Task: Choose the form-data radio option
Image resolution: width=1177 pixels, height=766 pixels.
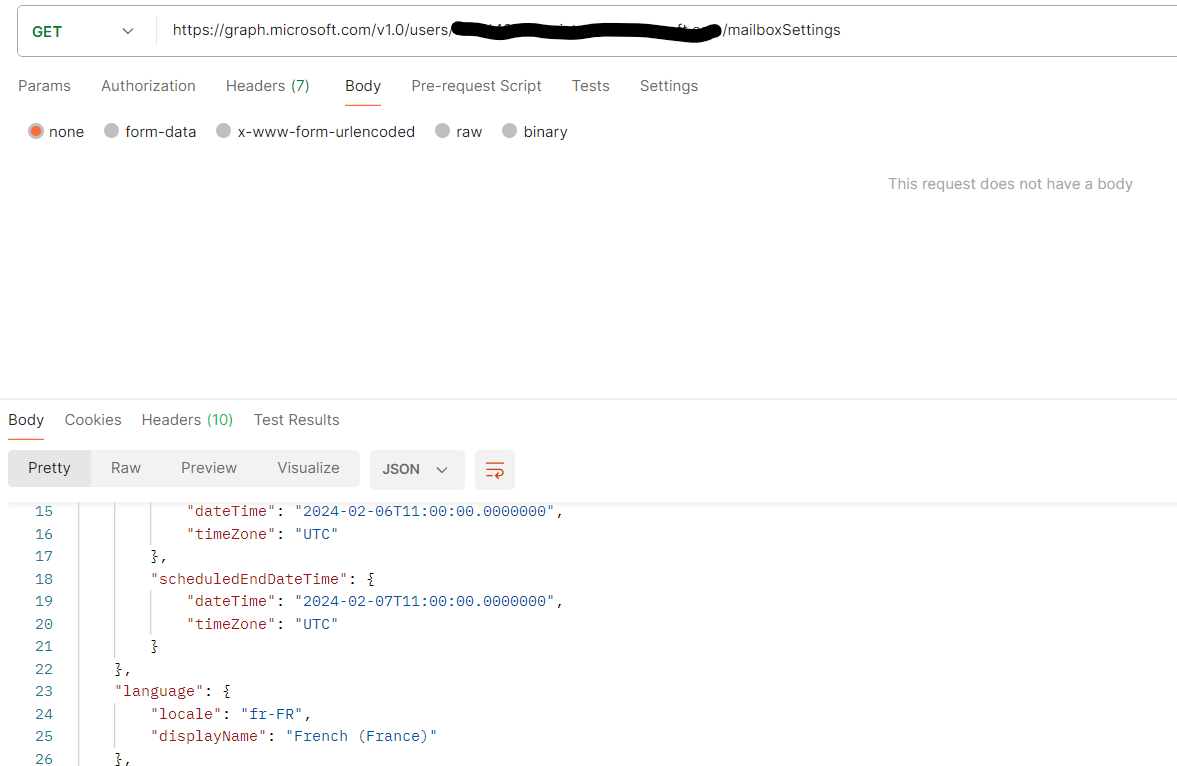Action: click(x=111, y=131)
